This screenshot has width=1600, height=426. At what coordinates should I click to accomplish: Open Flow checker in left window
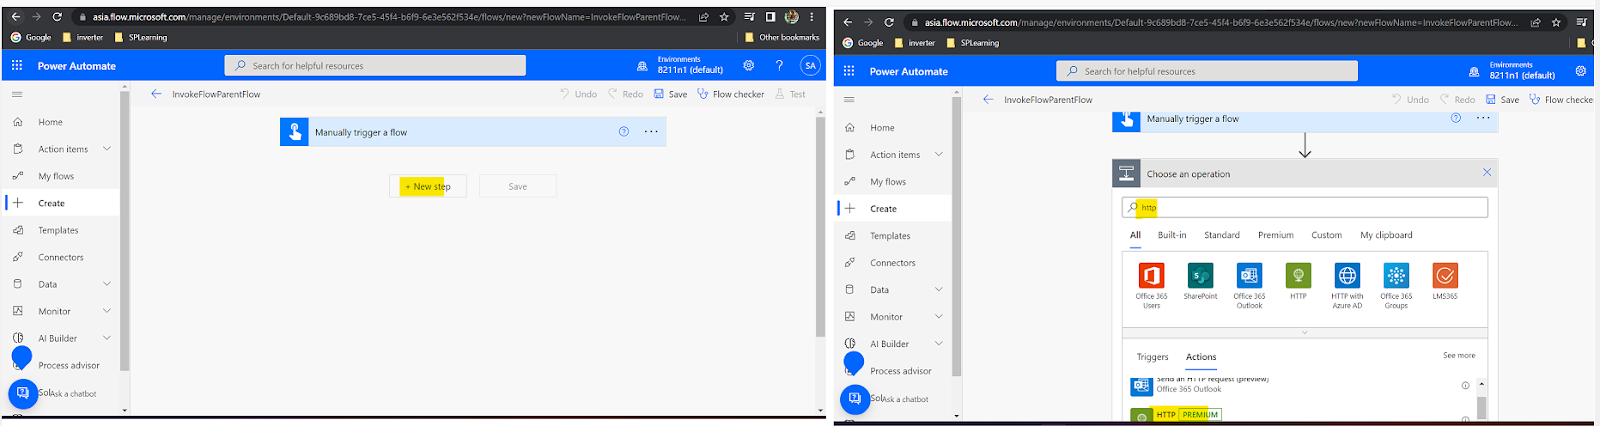731,94
